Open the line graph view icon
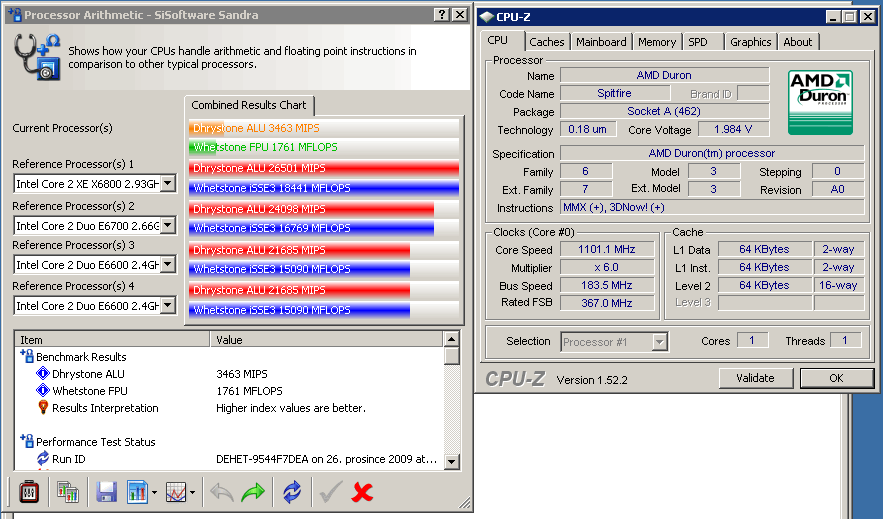The image size is (883, 519). pos(176,492)
